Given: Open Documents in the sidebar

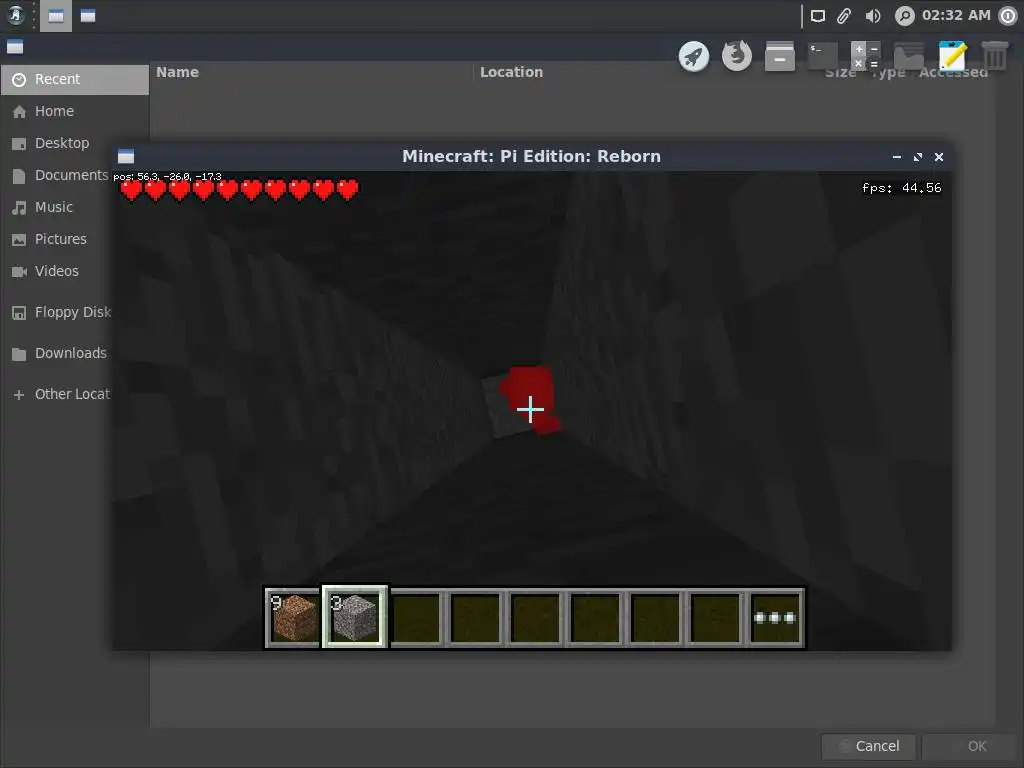Looking at the screenshot, I should (57, 175).
